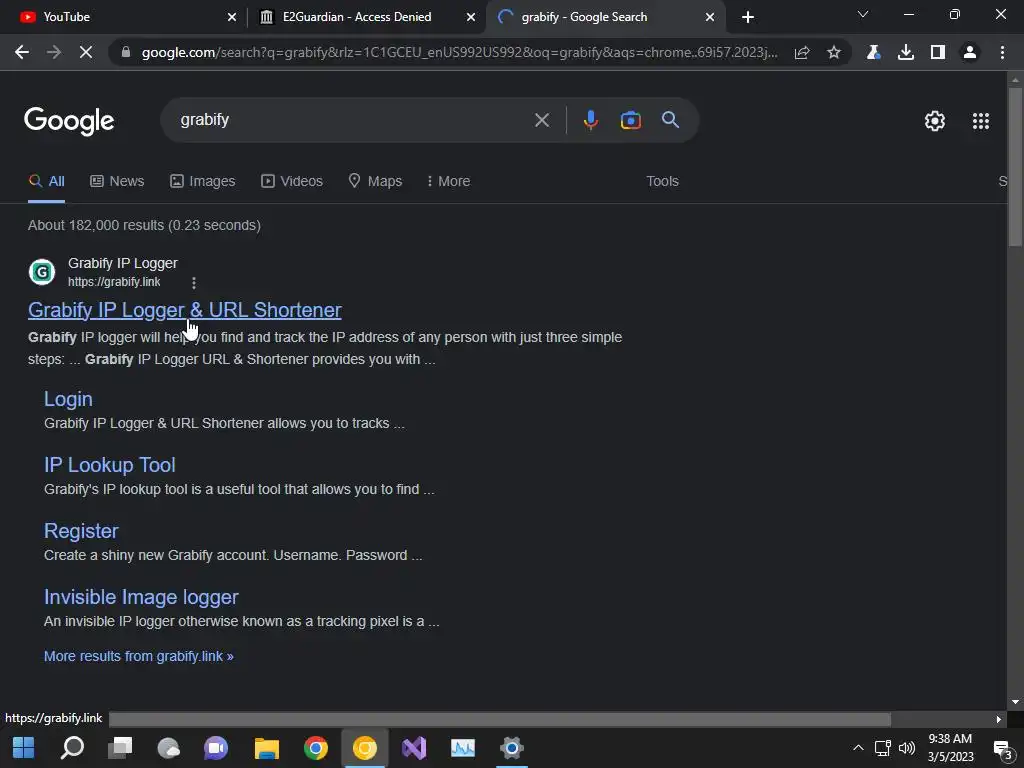The width and height of the screenshot is (1024, 768).
Task: Share this page from address bar
Action: (802, 52)
